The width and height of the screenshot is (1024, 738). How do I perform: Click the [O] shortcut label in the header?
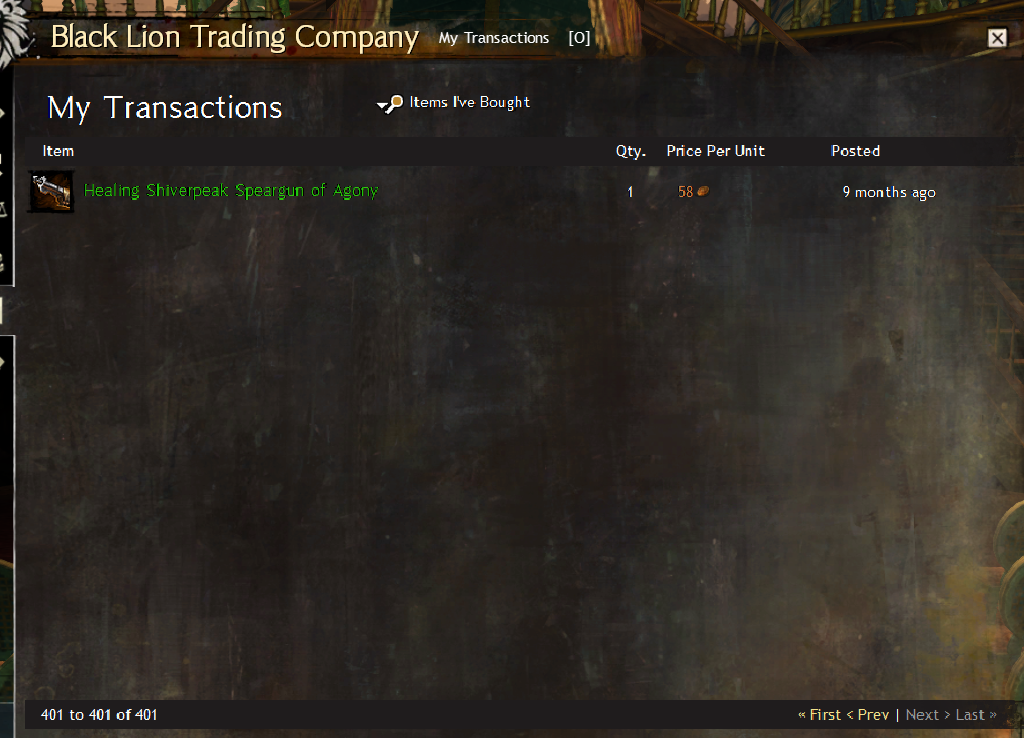pyautogui.click(x=579, y=38)
